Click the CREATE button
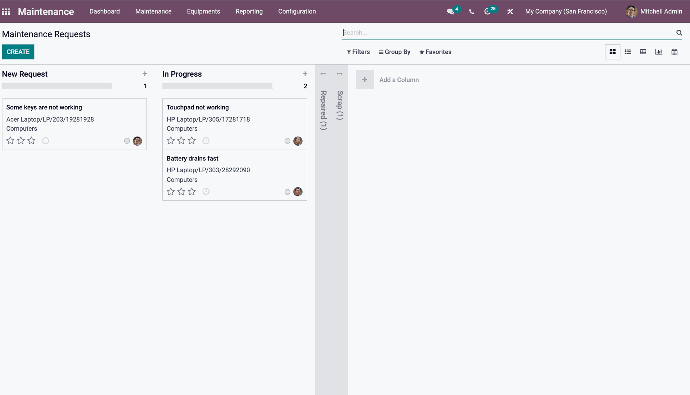Viewport: 690px width, 395px height. (18, 52)
